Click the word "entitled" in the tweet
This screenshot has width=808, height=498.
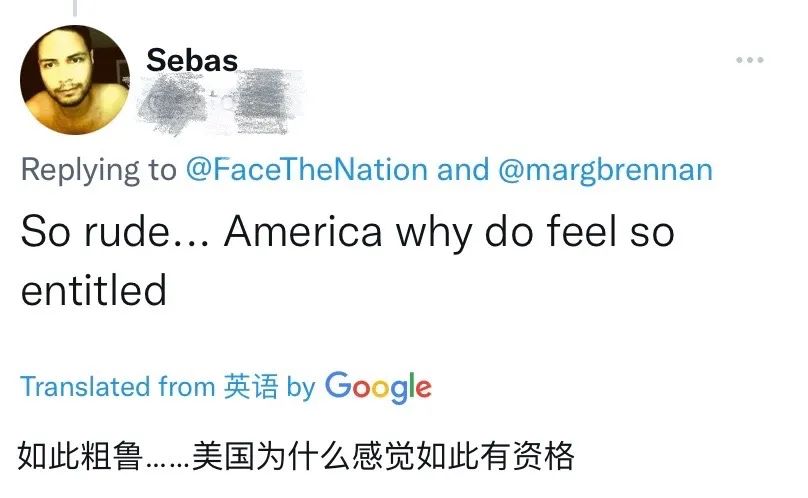pyautogui.click(x=93, y=291)
